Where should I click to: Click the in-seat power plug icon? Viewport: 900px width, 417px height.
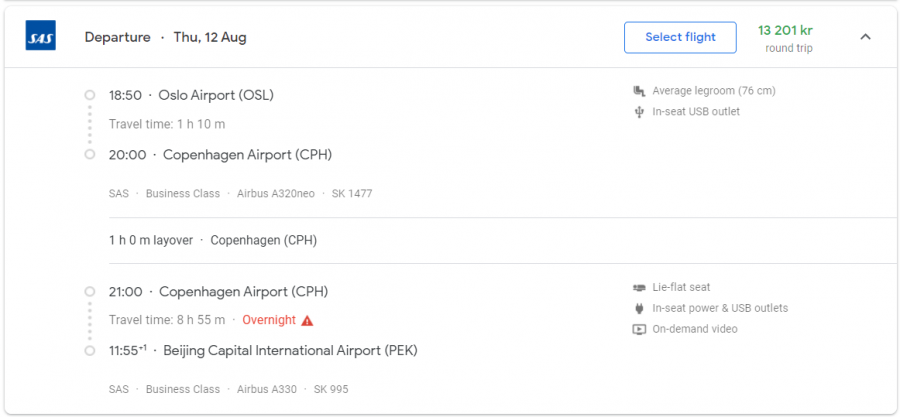coord(639,308)
